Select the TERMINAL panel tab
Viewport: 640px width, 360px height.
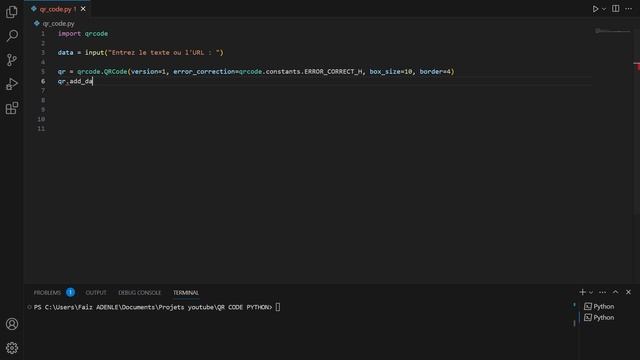(186, 293)
